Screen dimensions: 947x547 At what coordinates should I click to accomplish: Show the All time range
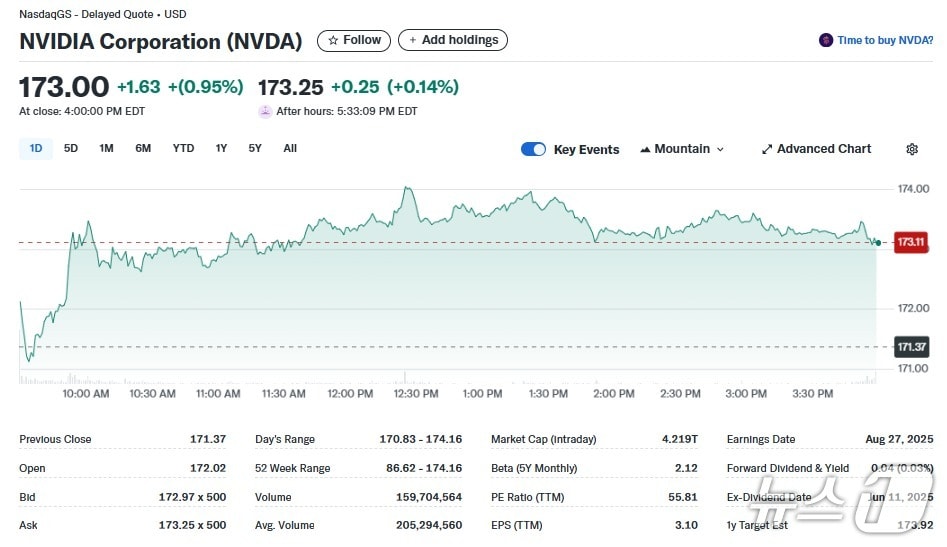coord(290,149)
